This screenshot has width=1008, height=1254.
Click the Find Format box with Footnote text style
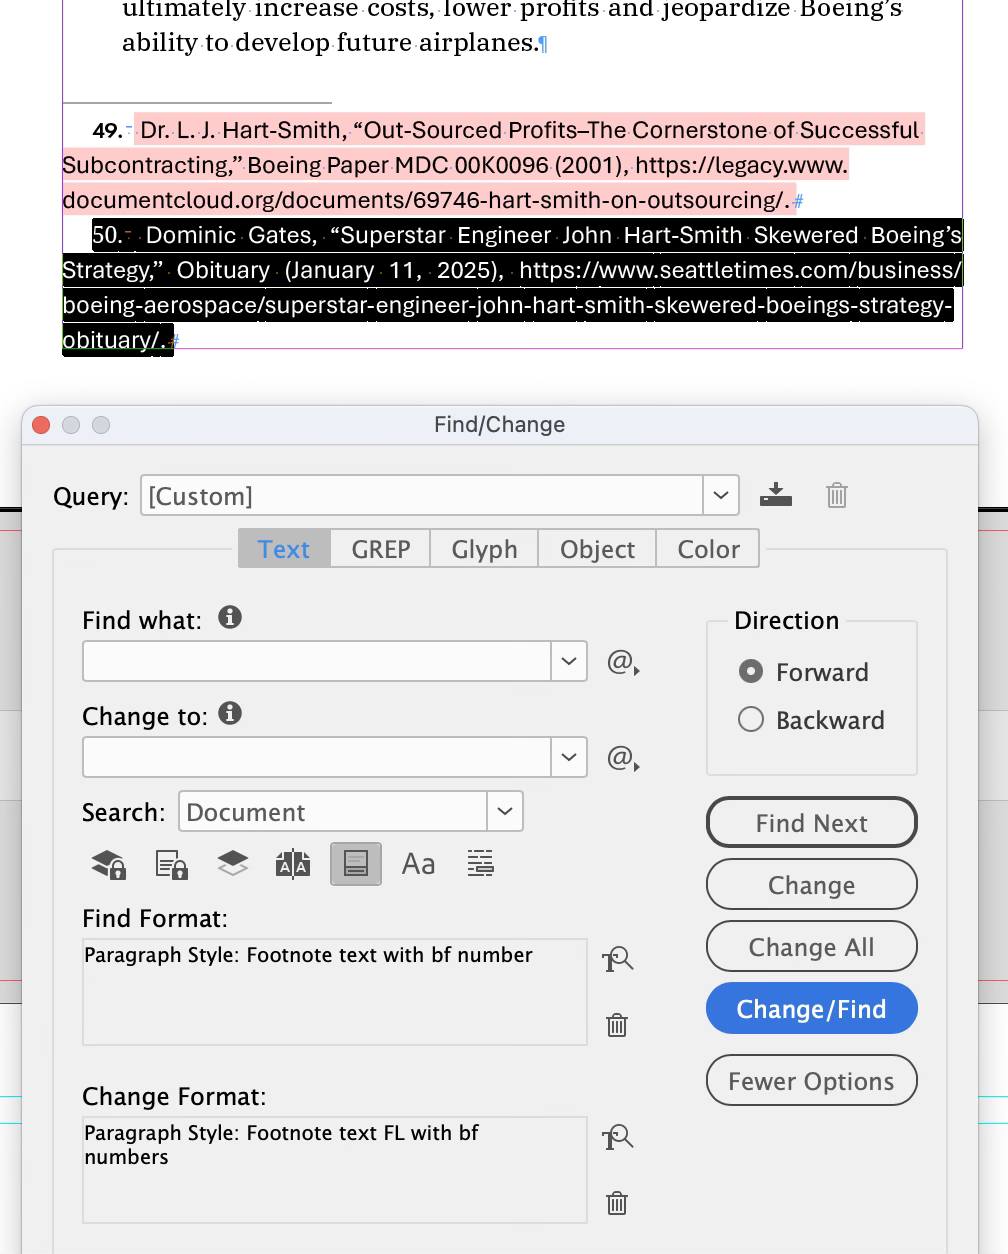pos(335,992)
